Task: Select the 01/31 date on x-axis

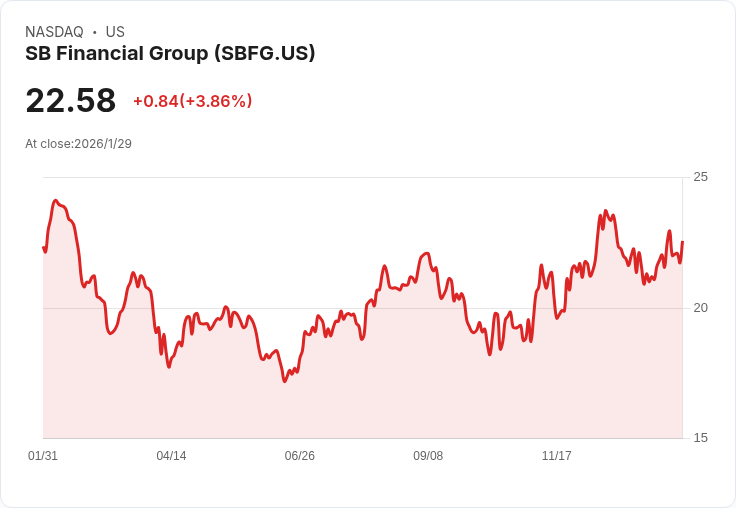Action: click(x=43, y=456)
